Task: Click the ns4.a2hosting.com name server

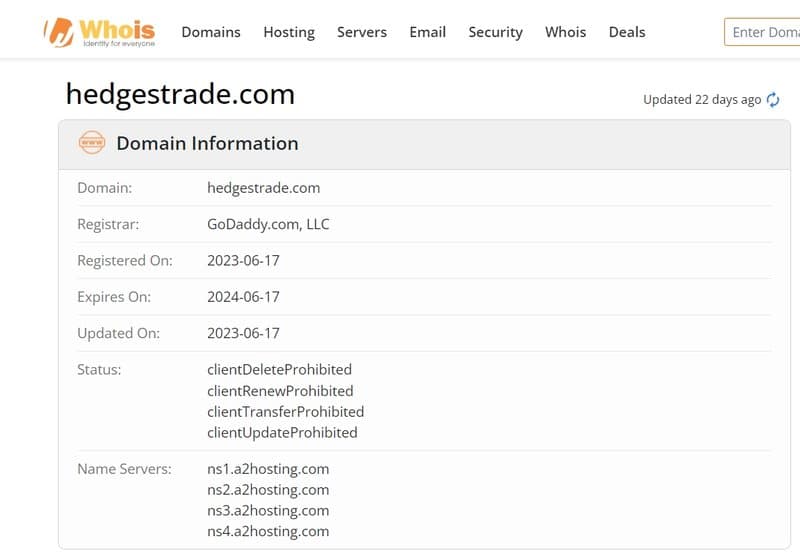Action: 268,531
